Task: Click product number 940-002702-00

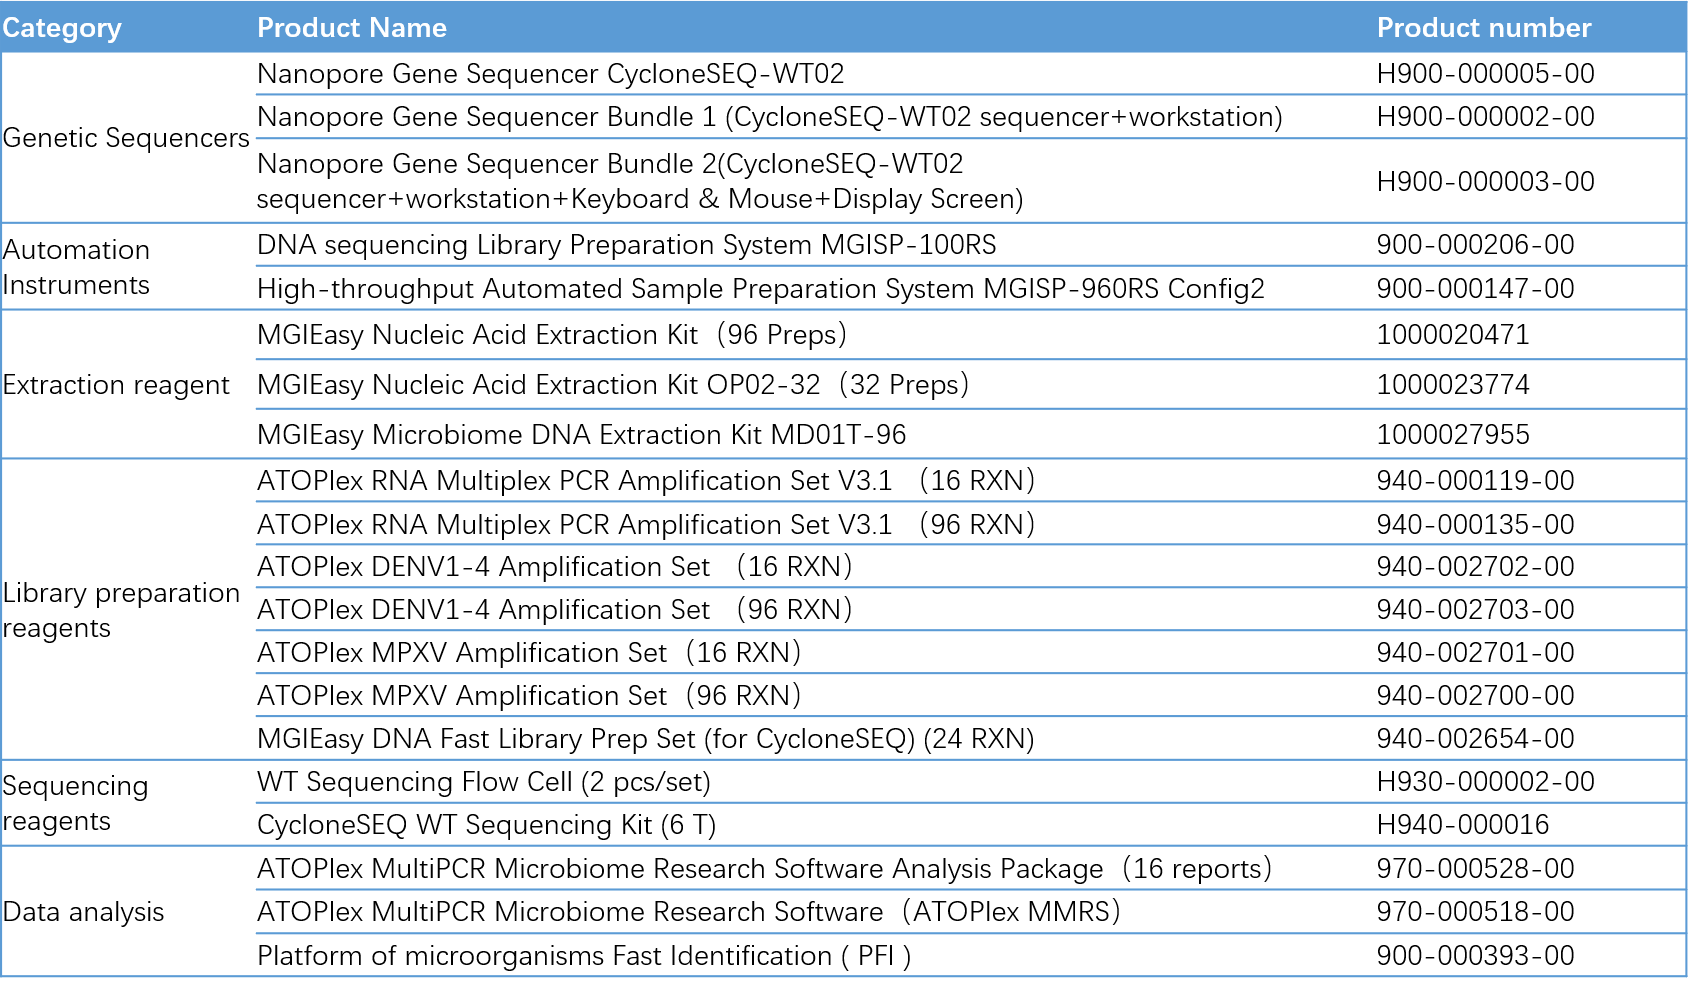Action: tap(1476, 567)
